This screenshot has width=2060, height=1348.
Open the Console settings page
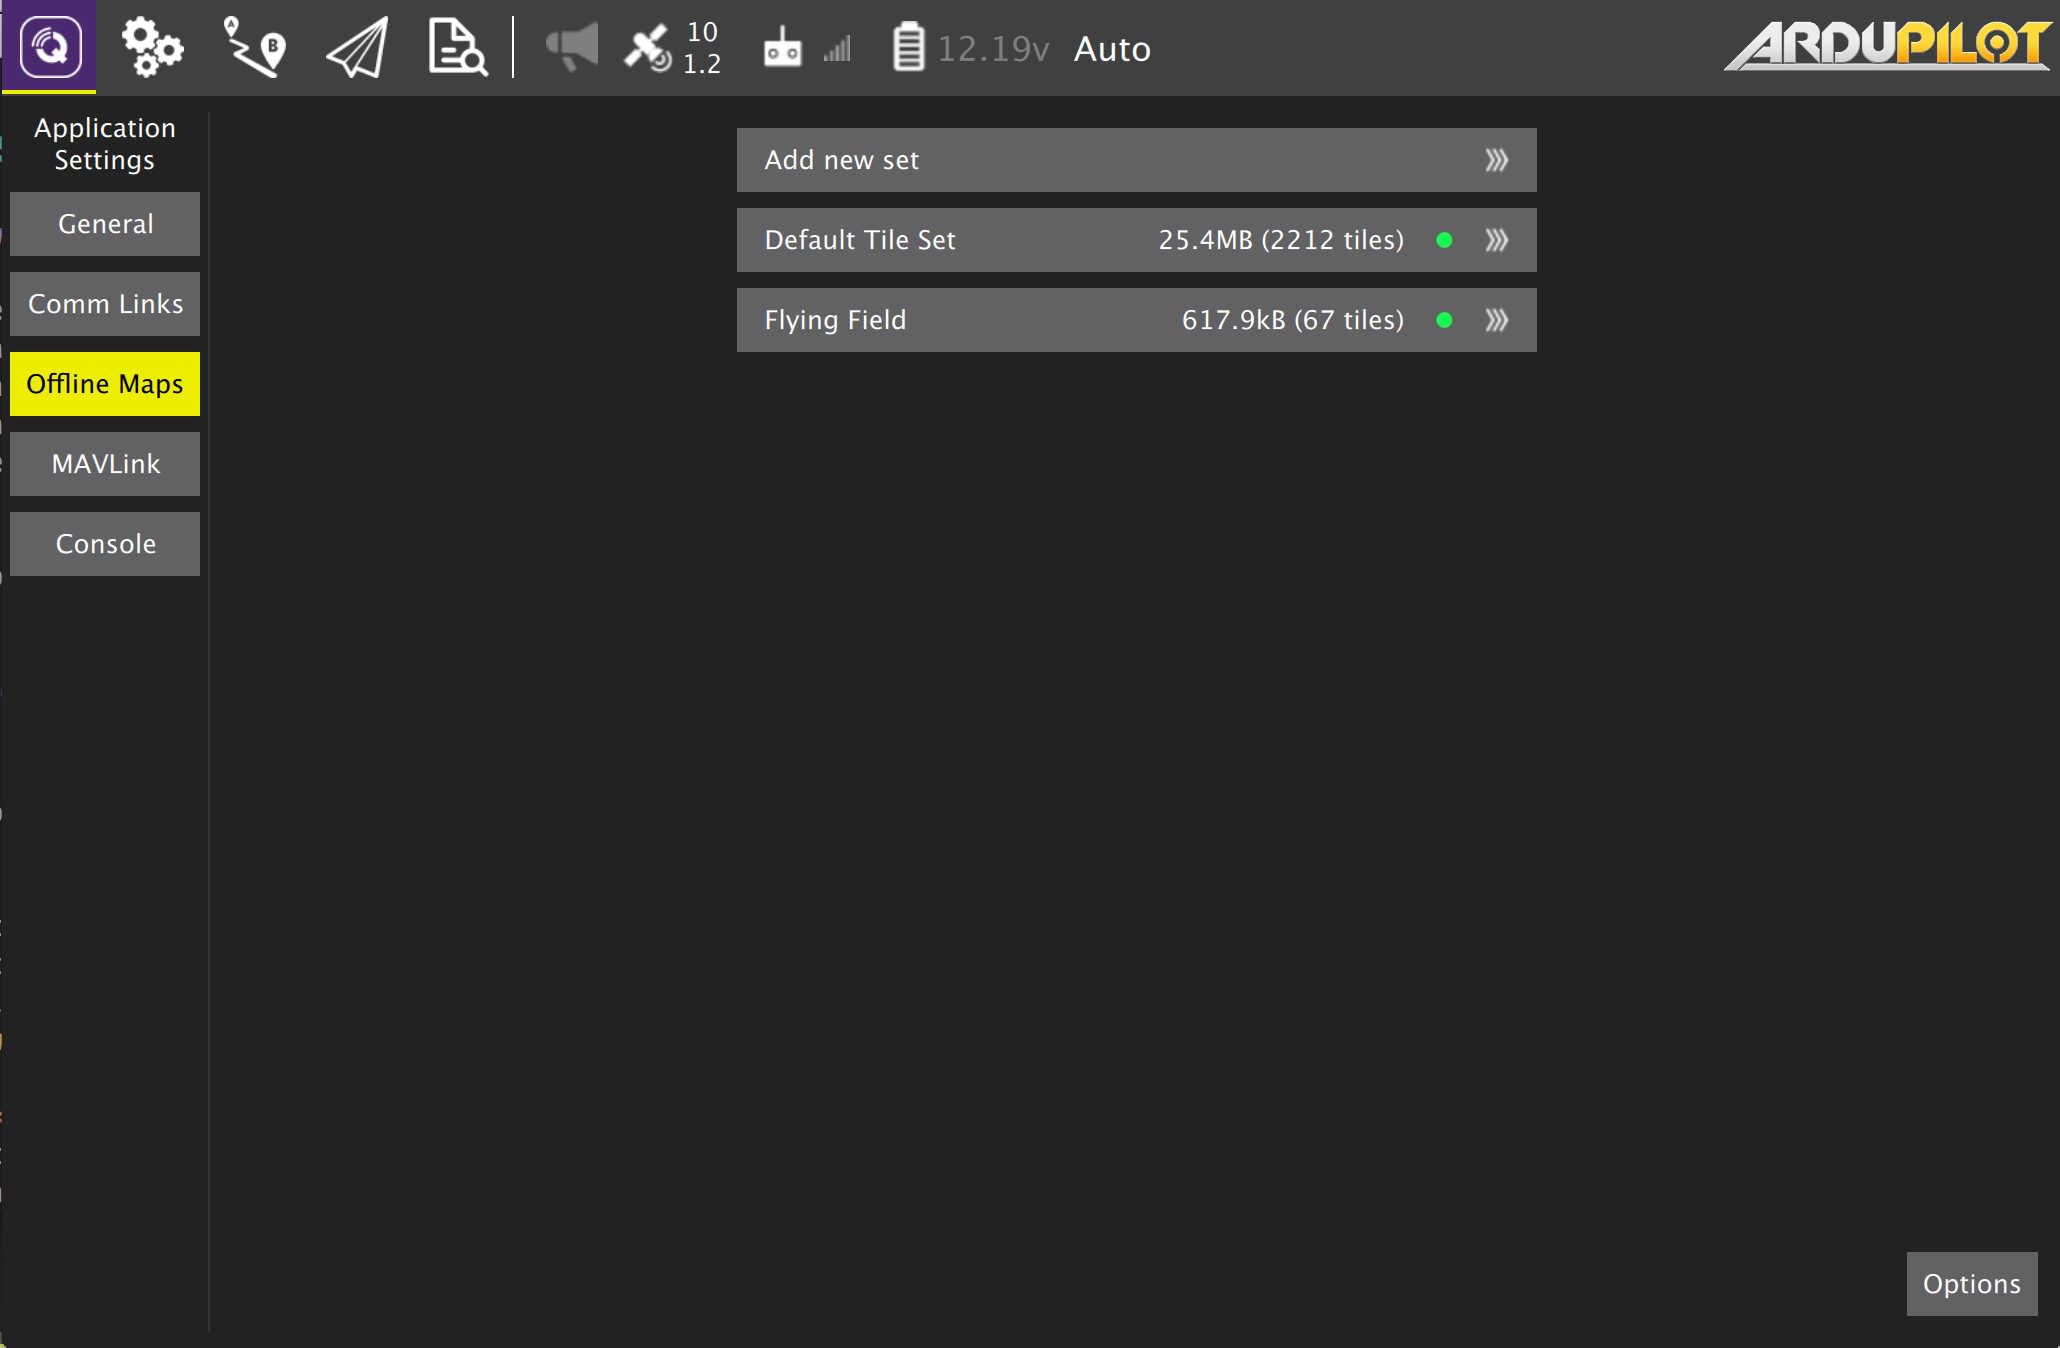(105, 543)
